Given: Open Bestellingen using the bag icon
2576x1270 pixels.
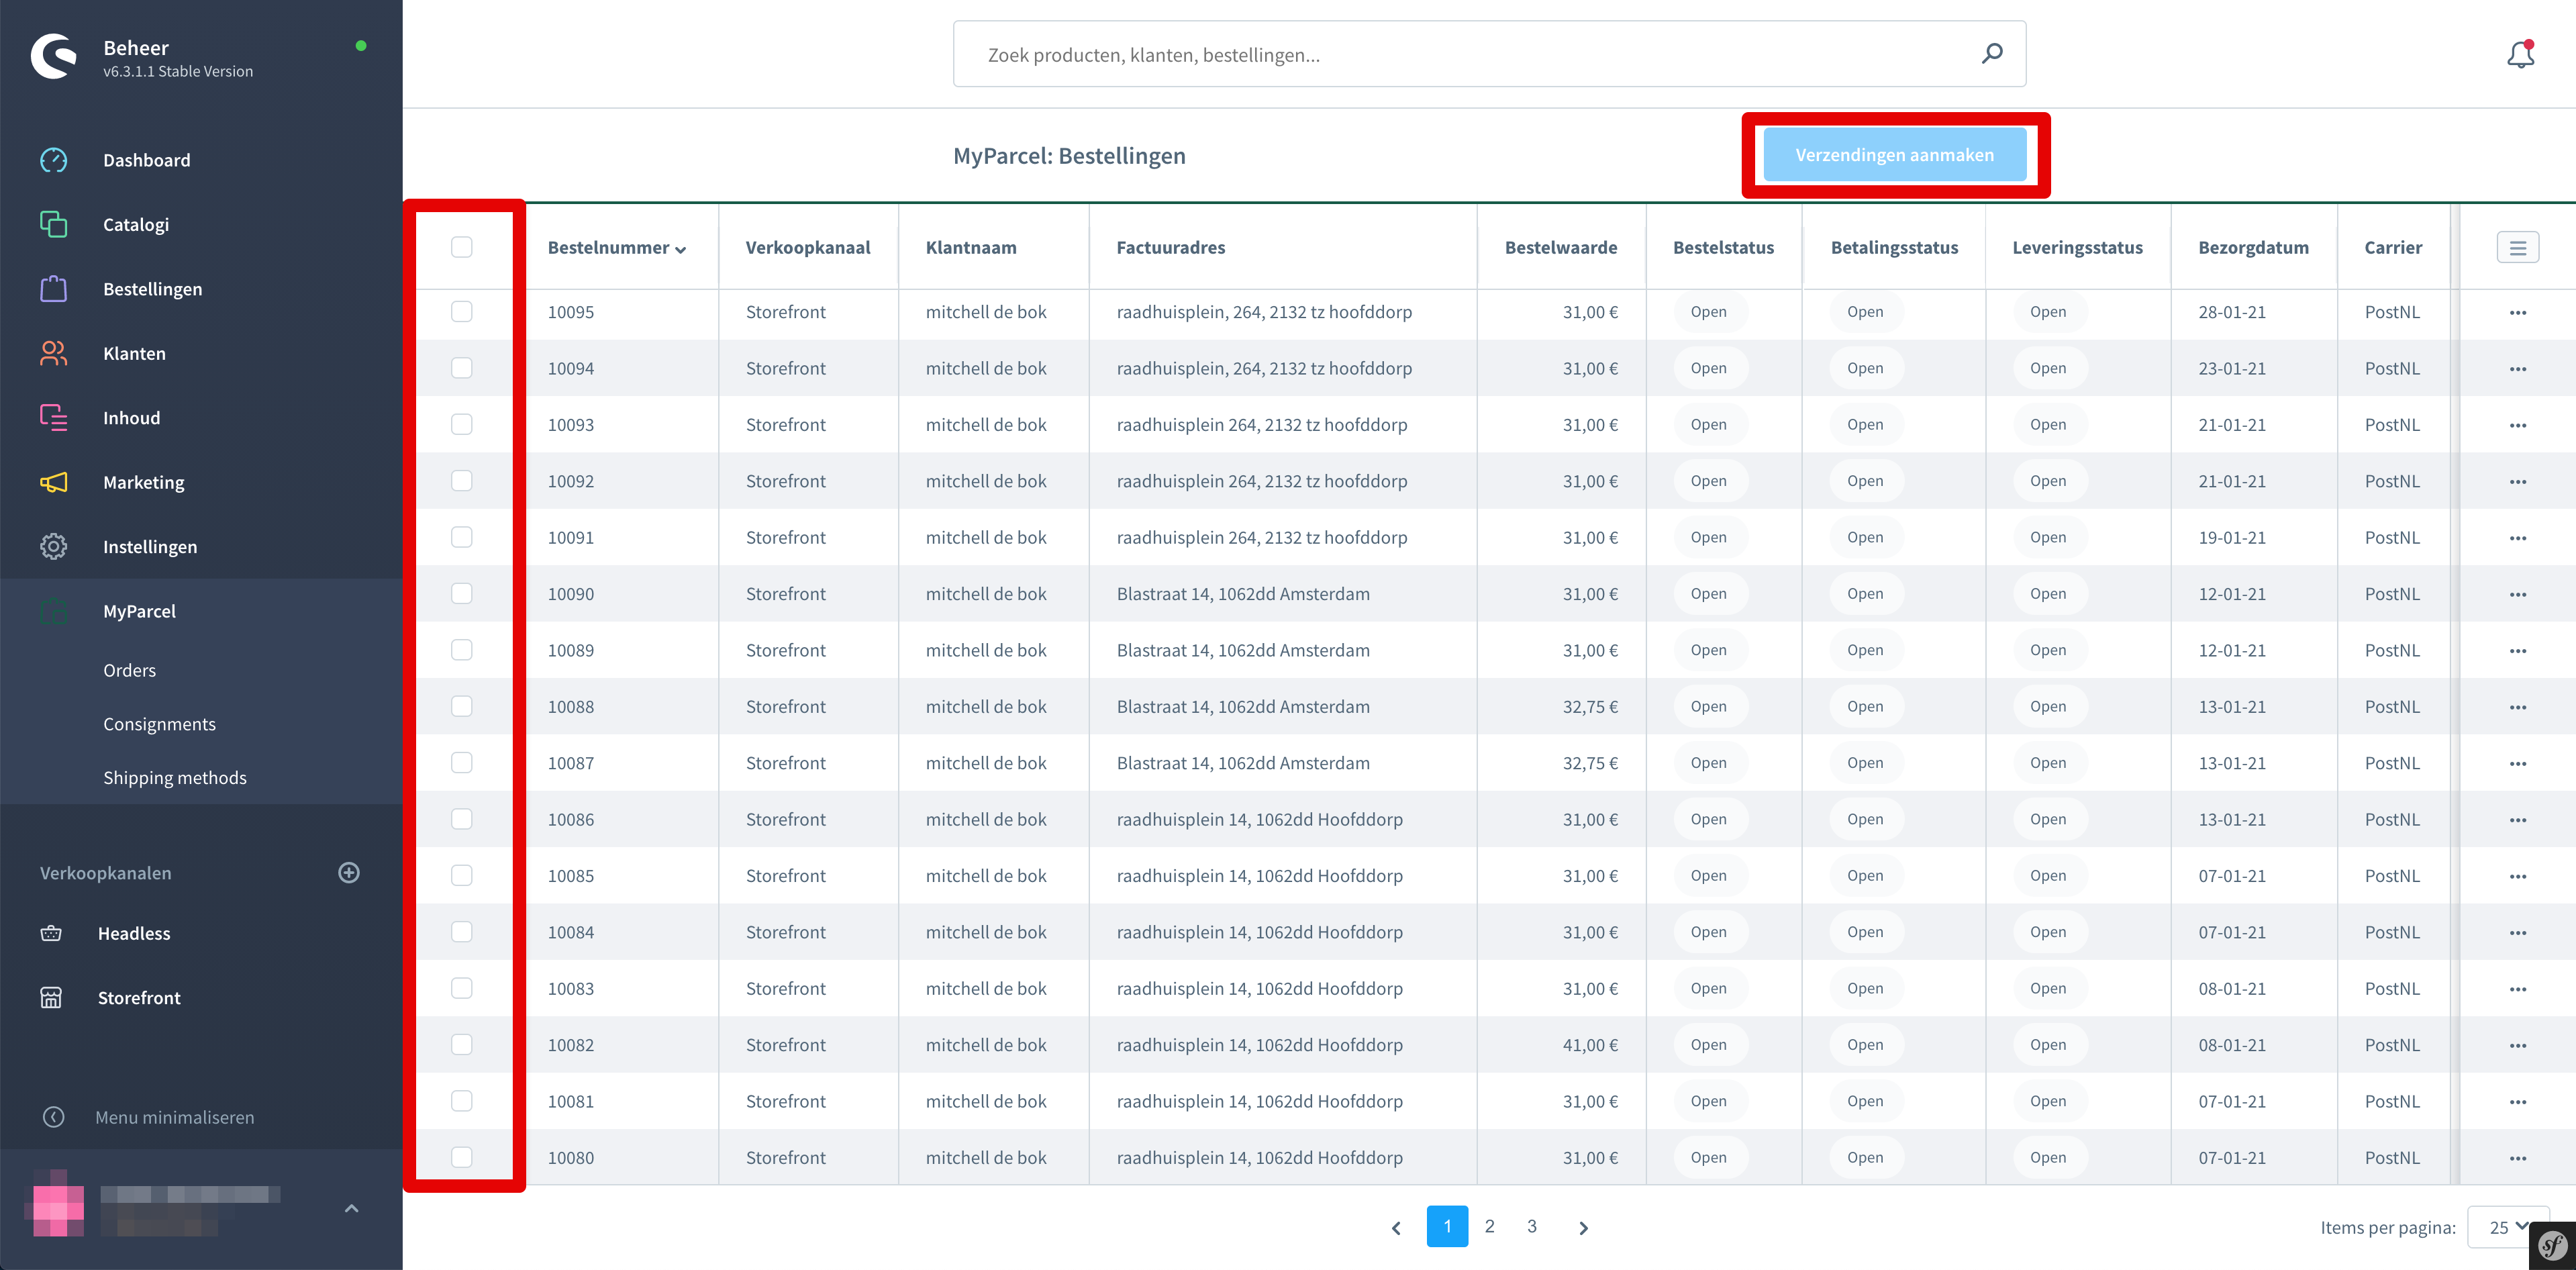Looking at the screenshot, I should [53, 288].
